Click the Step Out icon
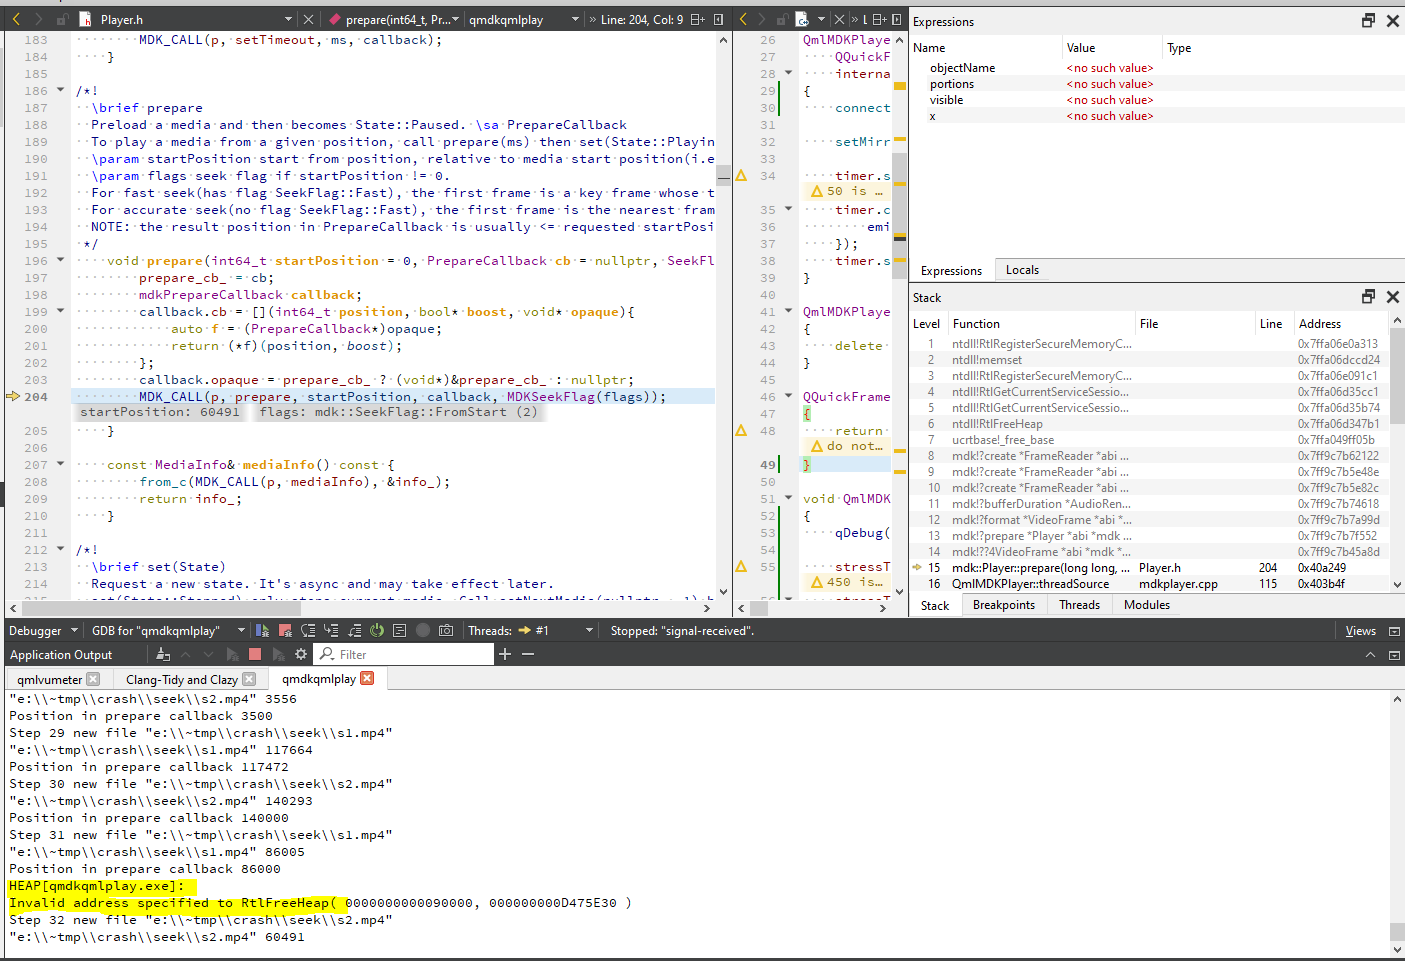Screen dimensions: 1405x961 (x=354, y=630)
